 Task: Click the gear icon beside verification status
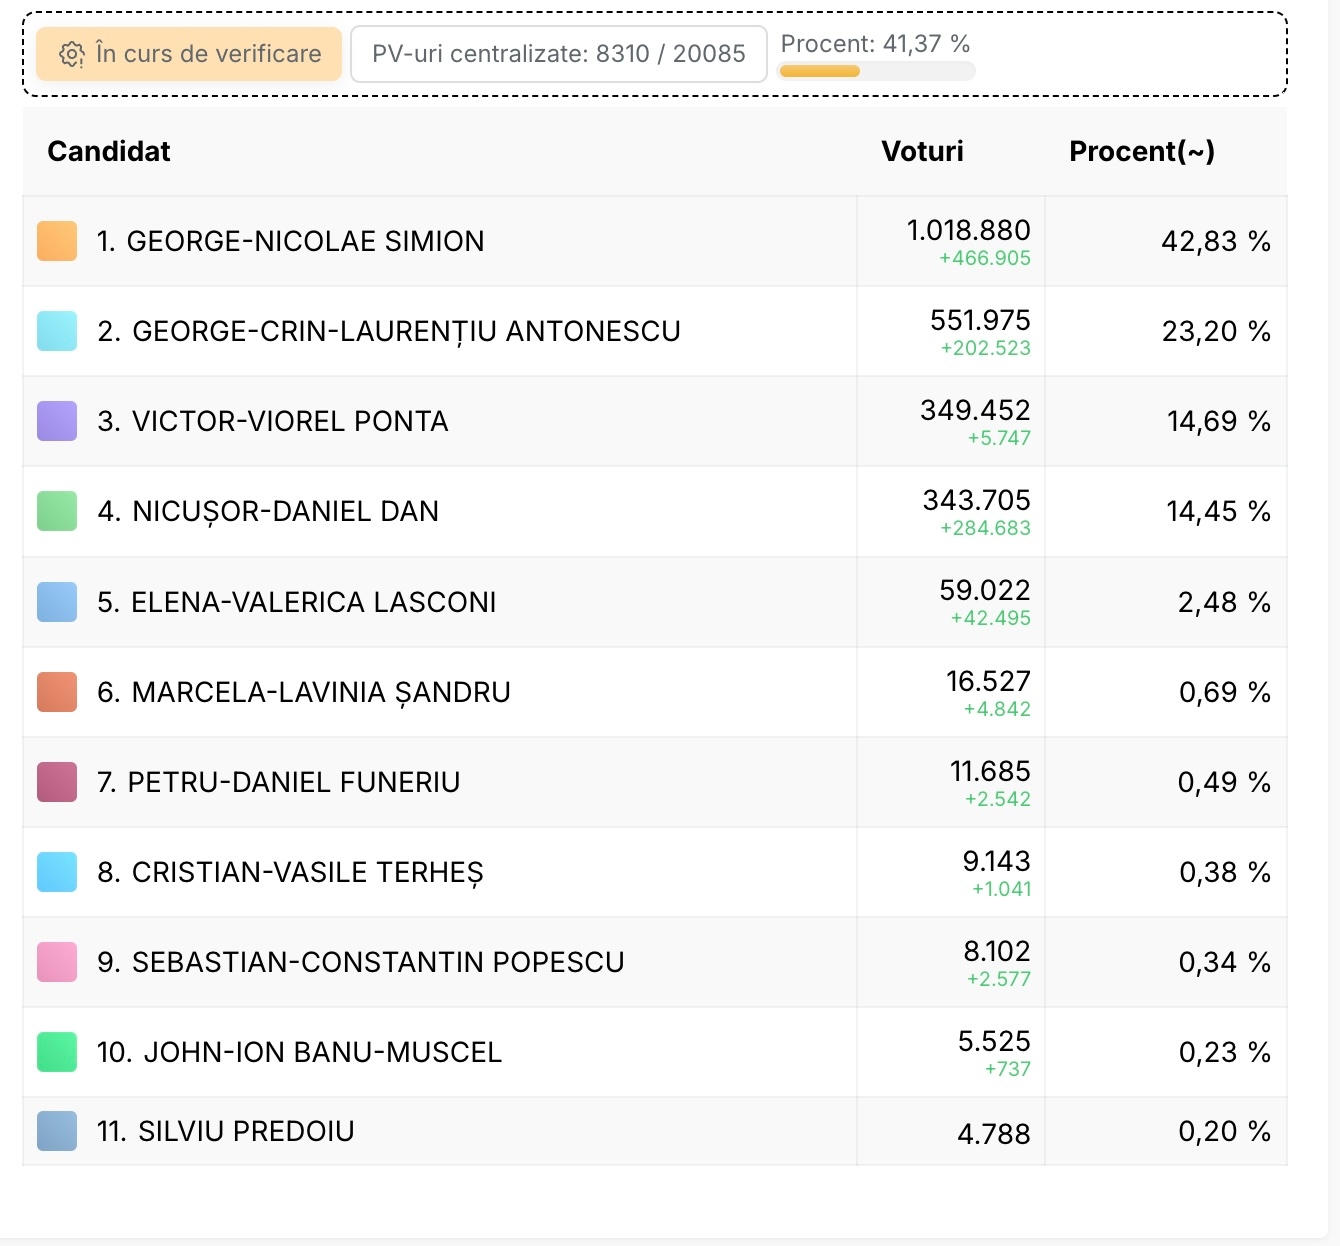71,54
